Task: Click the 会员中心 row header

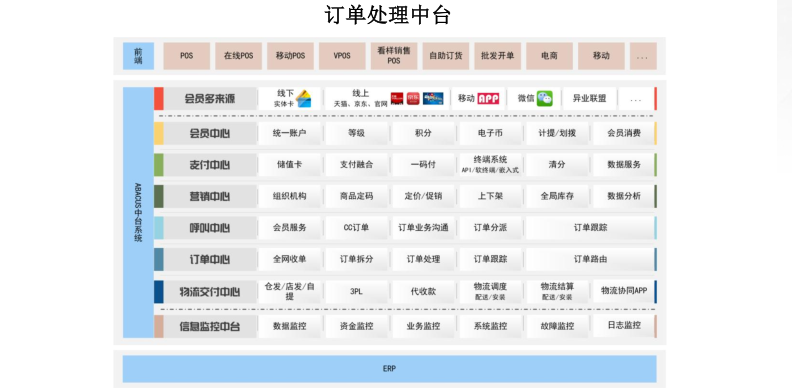Action: (210, 133)
